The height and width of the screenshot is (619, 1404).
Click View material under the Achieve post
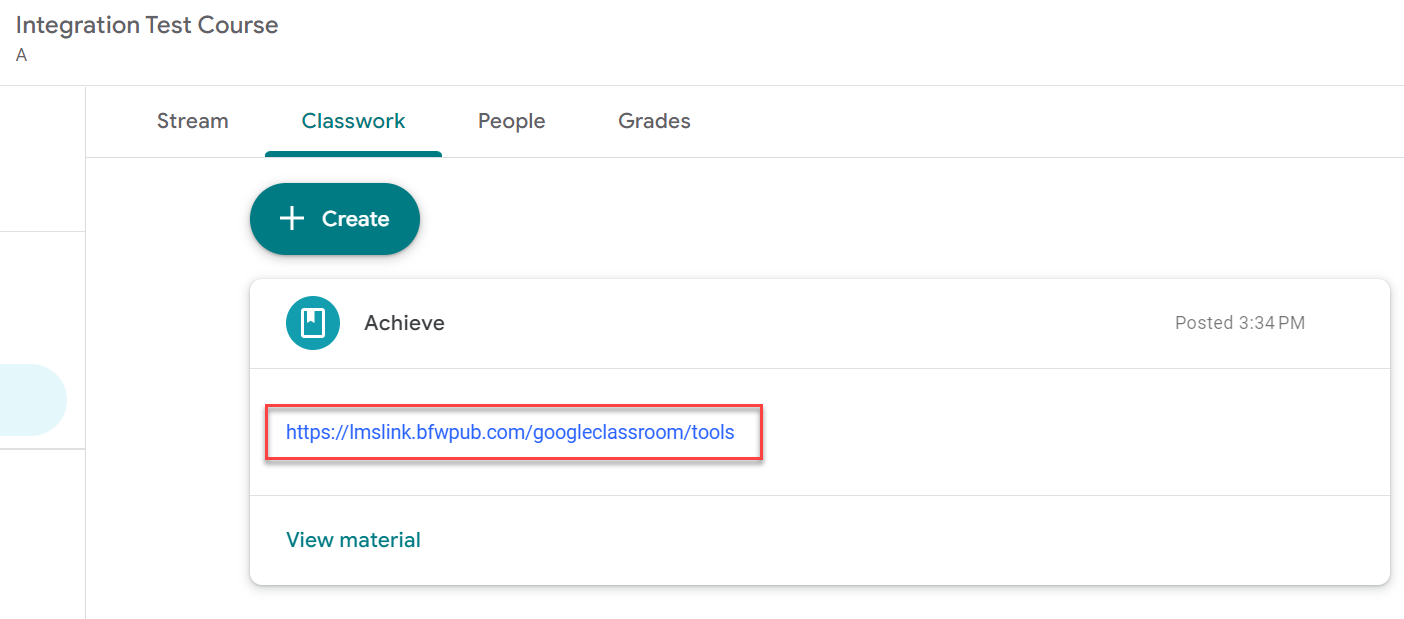click(353, 539)
